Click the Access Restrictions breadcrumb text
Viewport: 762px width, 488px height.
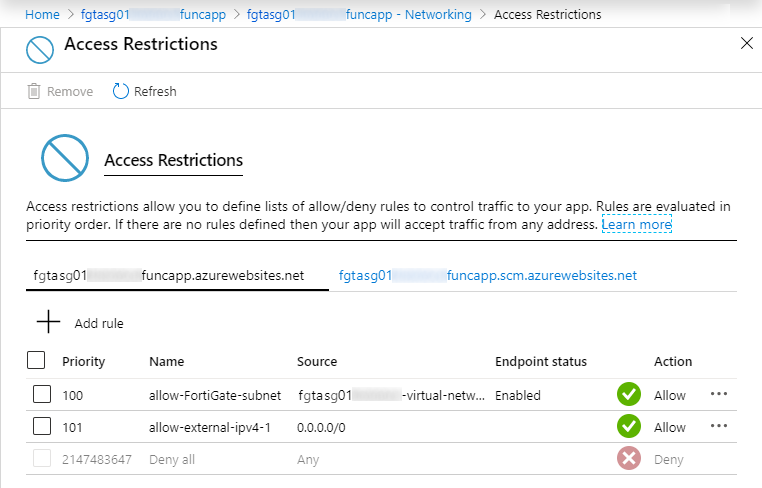tap(548, 15)
